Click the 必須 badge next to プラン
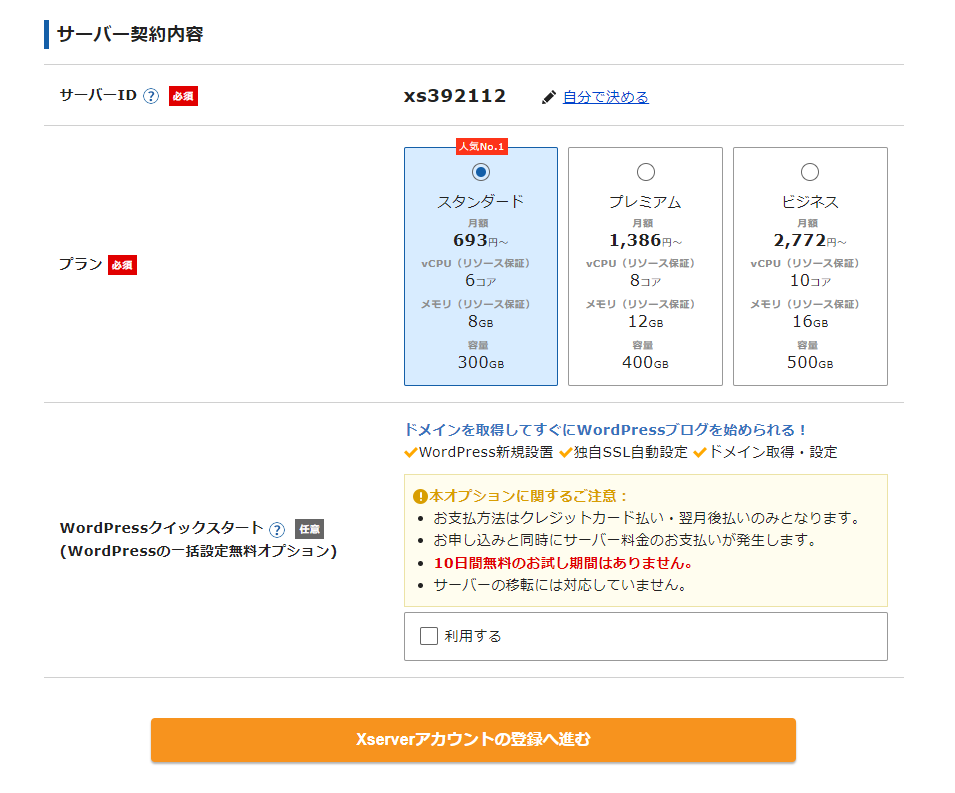Screen dimensions: 955x793 (120, 264)
